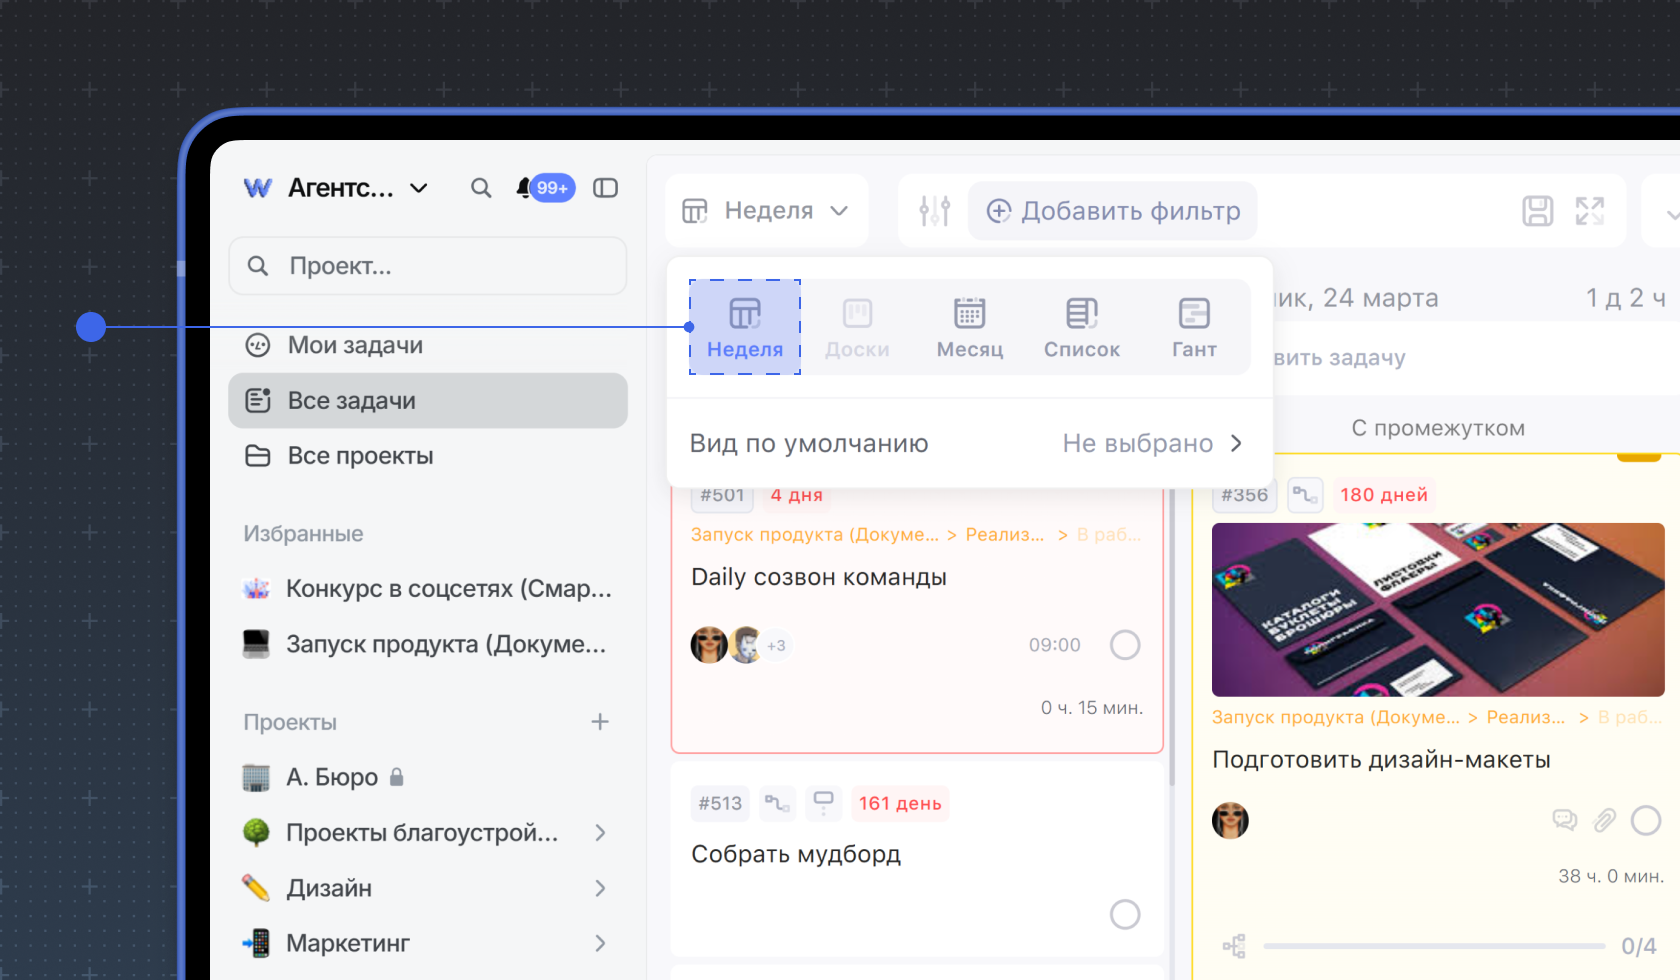1680x980 pixels.
Task: Collapse sidebar using the panel toggle icon
Action: click(605, 188)
